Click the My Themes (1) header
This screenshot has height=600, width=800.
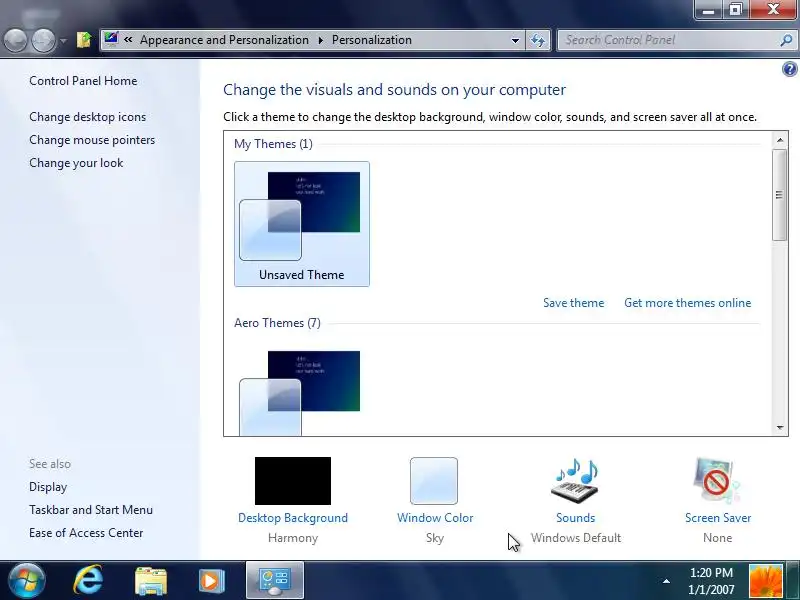click(x=273, y=144)
